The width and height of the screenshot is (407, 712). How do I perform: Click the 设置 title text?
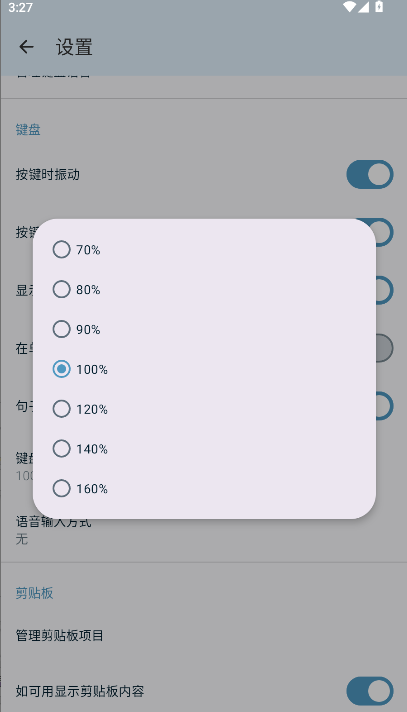coord(74,47)
